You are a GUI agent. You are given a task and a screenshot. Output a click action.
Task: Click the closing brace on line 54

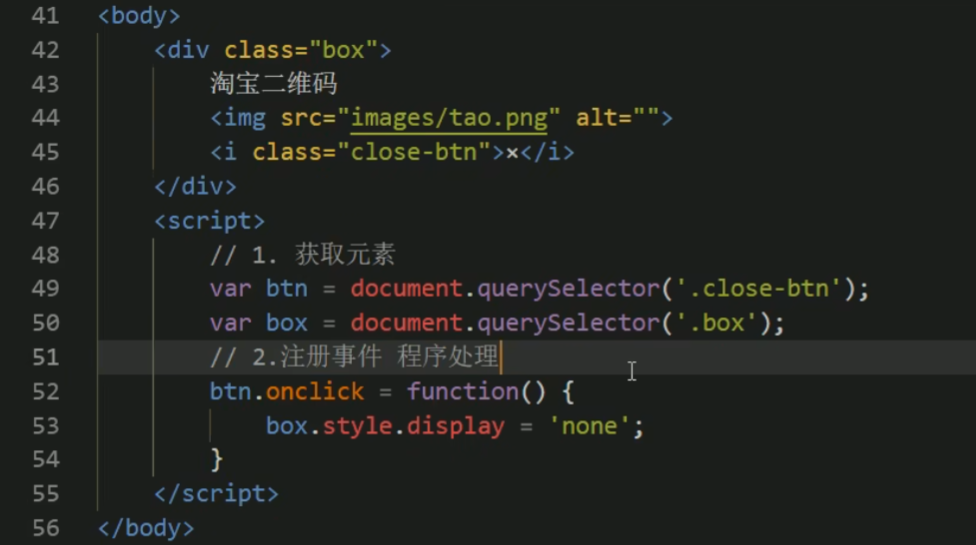tap(217, 460)
